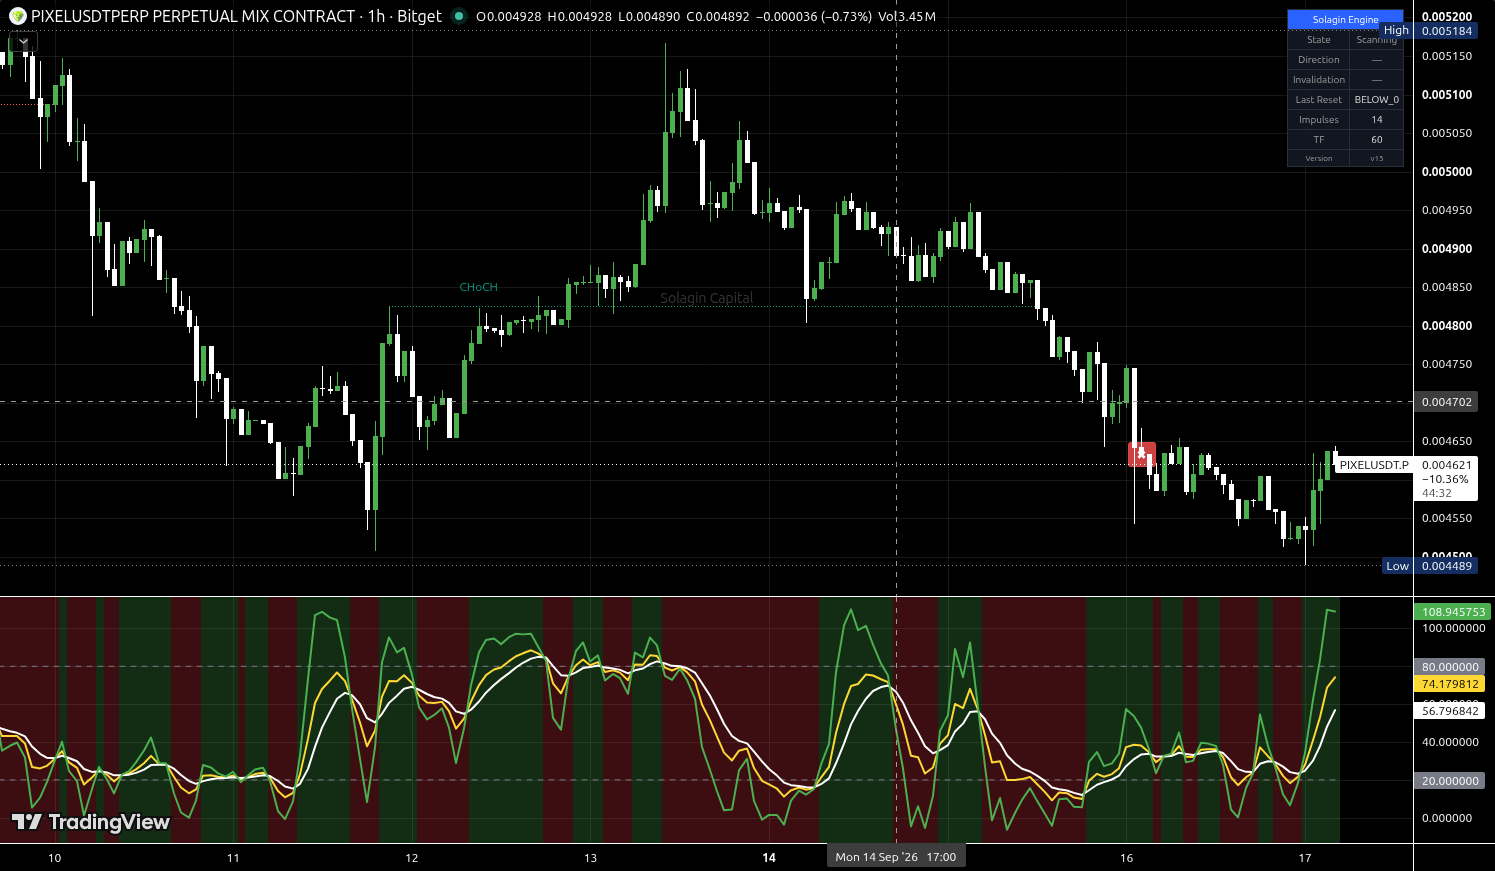Click the open value O0.004928
Viewport: 1495px width, 871px height.
click(x=509, y=17)
